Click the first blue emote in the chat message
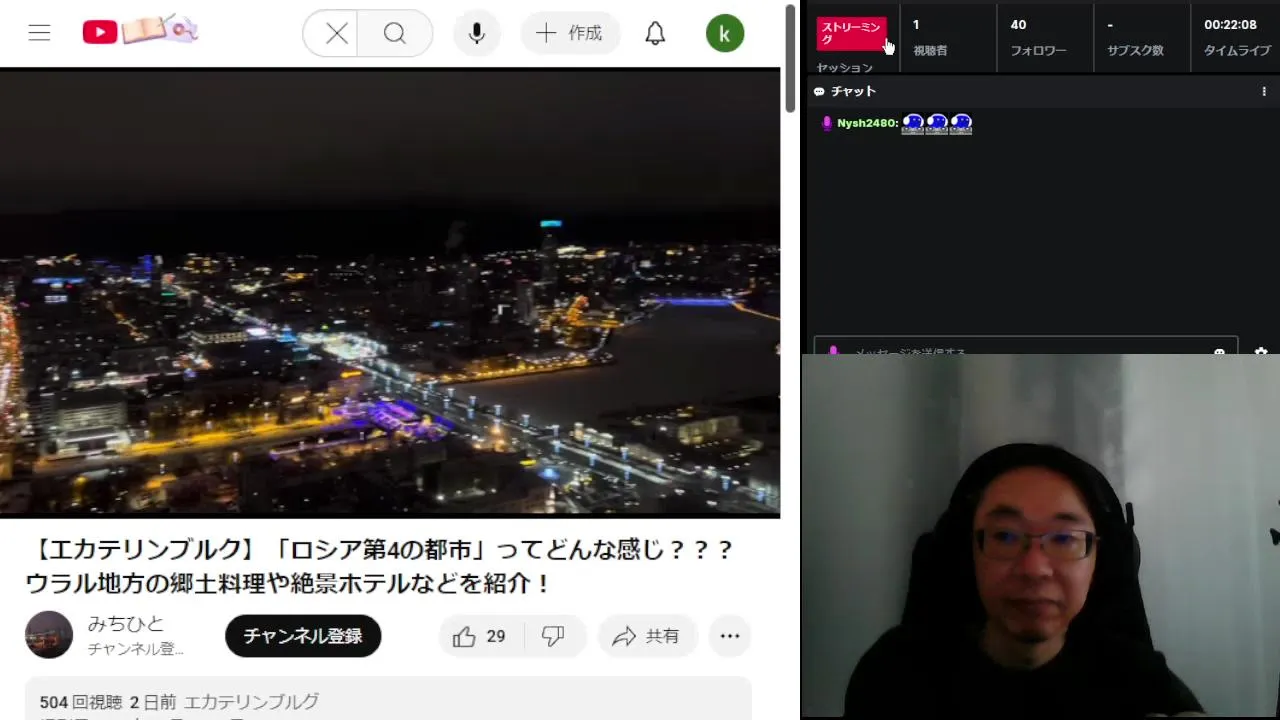This screenshot has height=720, width=1280. pos(913,124)
